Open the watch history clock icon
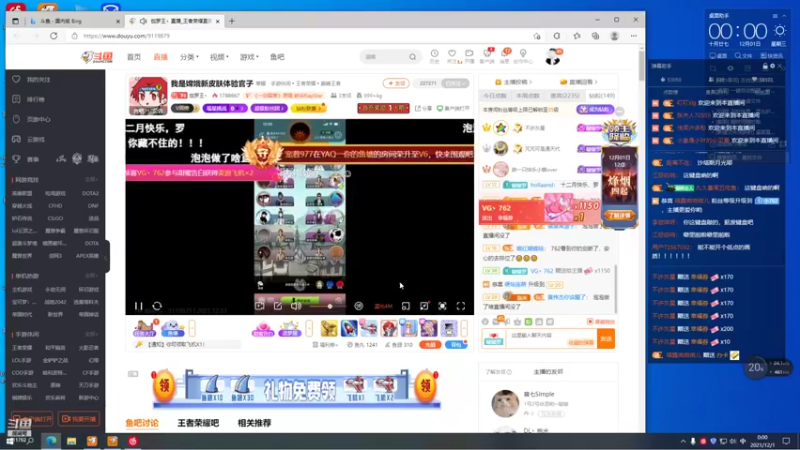800x450 pixels. point(434,56)
